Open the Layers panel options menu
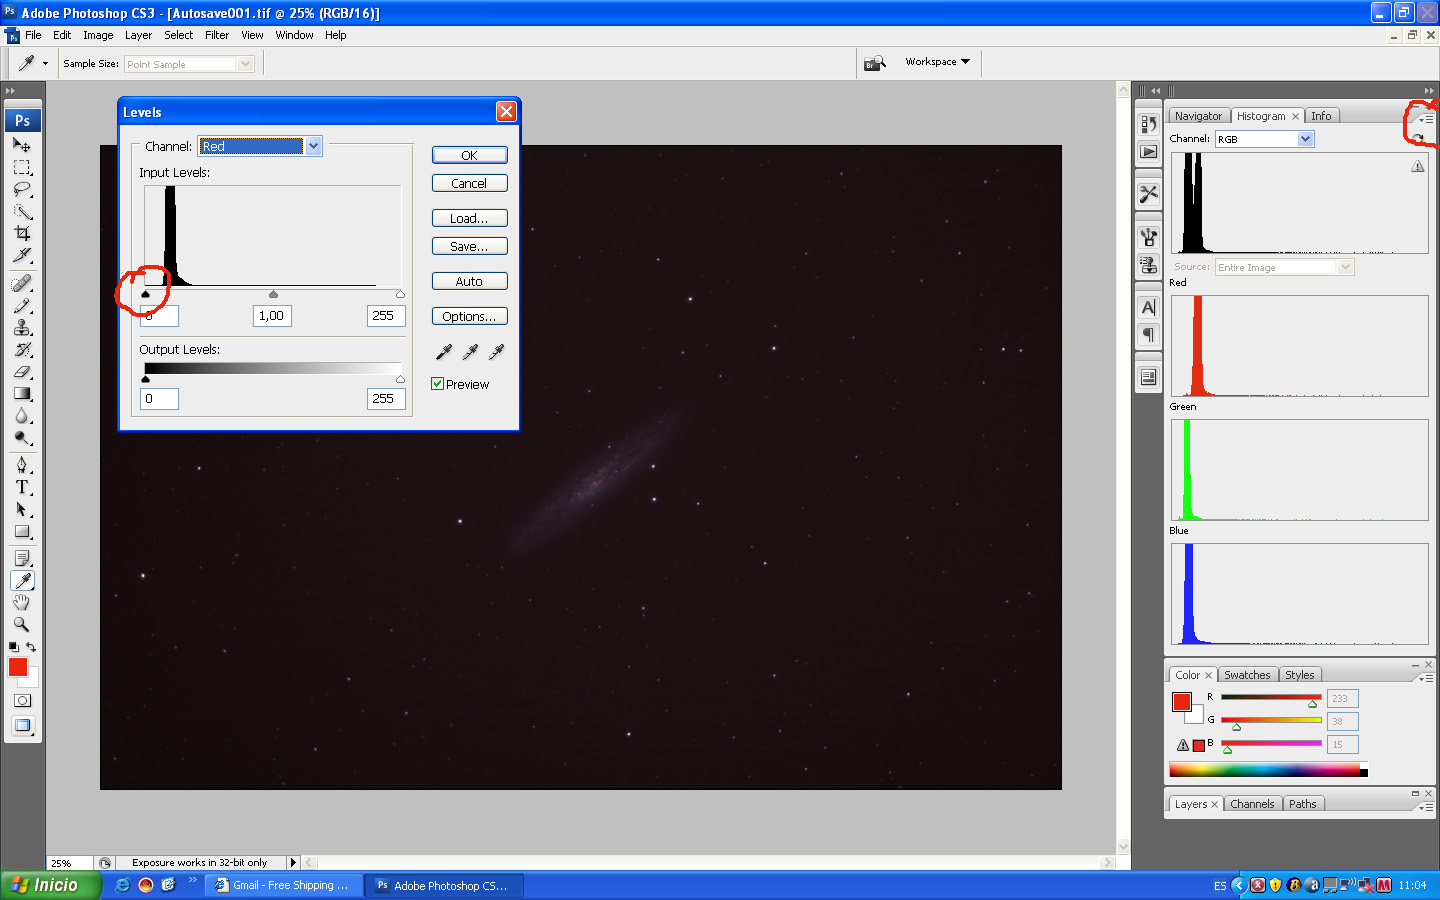This screenshot has width=1440, height=900. 1427,807
